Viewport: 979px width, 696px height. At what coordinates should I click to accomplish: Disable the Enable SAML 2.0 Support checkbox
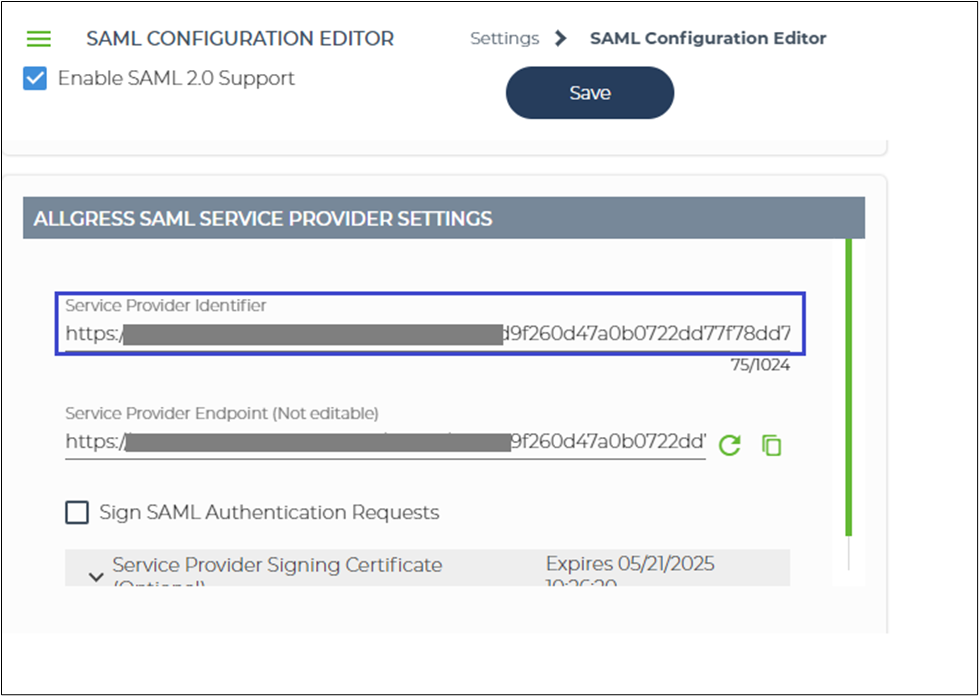pyautogui.click(x=35, y=78)
